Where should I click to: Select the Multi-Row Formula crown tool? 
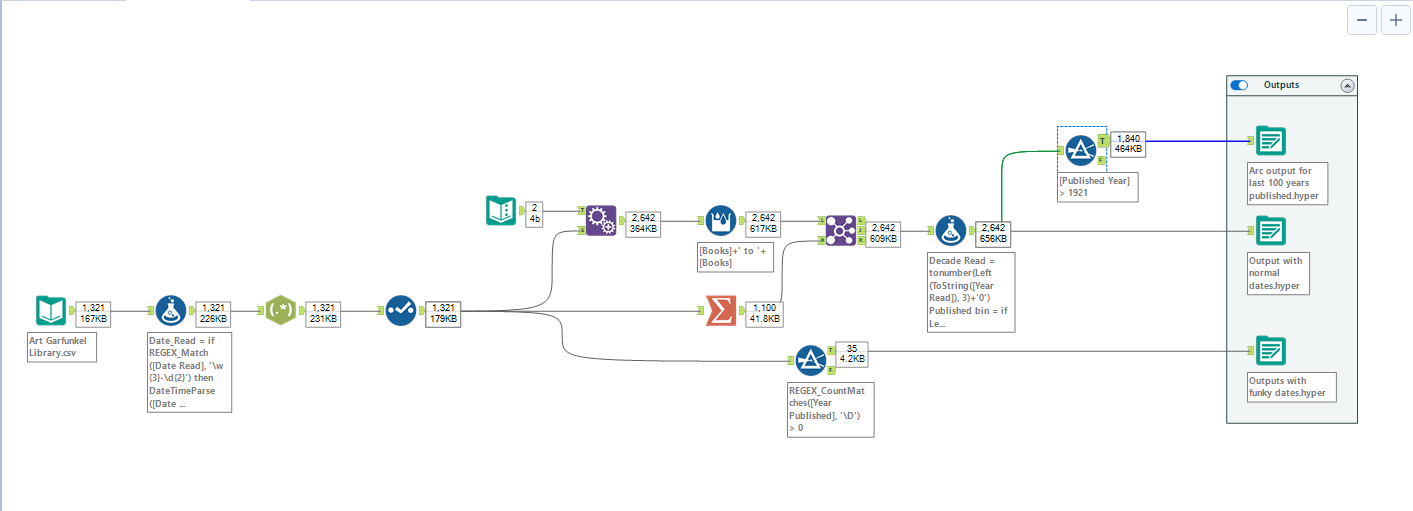(x=721, y=220)
